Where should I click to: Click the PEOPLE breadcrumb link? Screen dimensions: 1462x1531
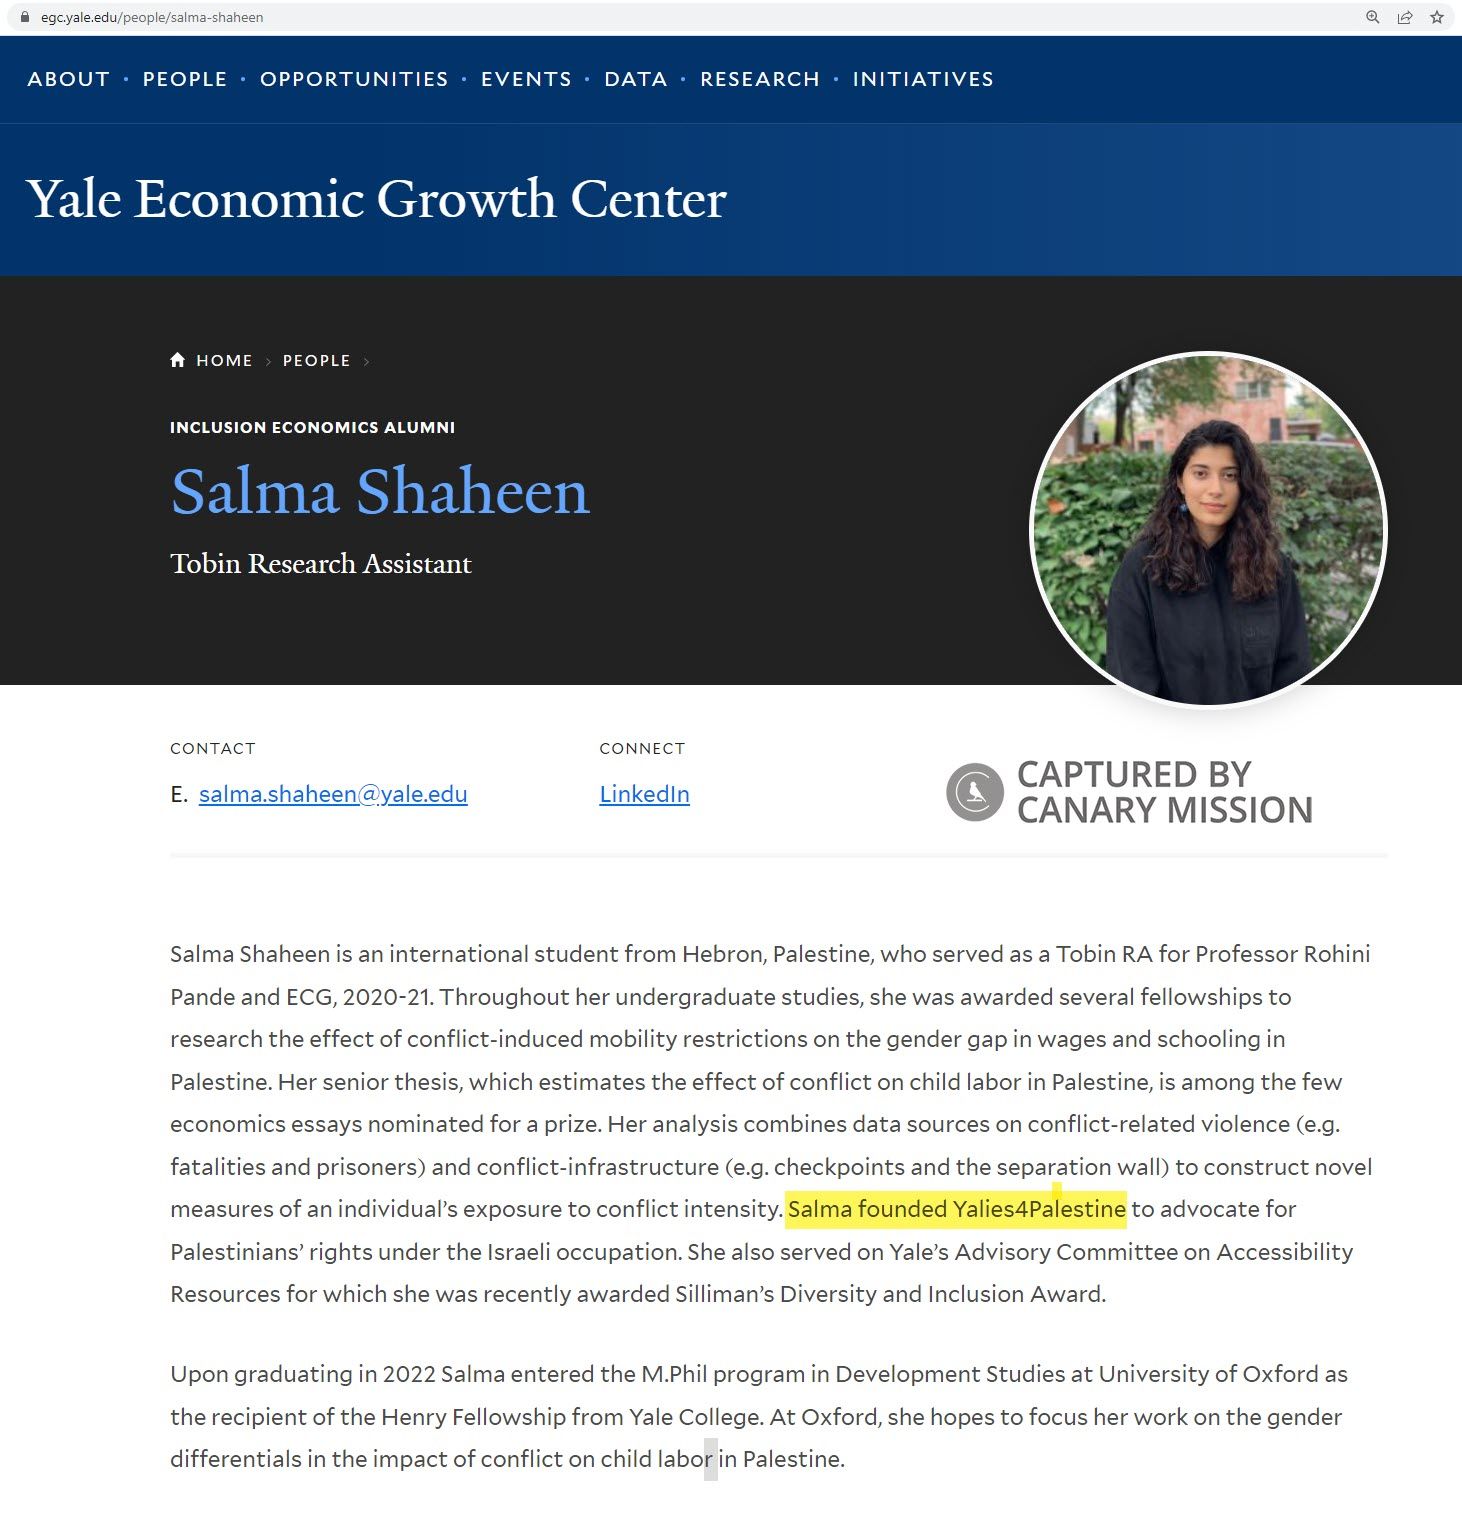click(x=316, y=360)
